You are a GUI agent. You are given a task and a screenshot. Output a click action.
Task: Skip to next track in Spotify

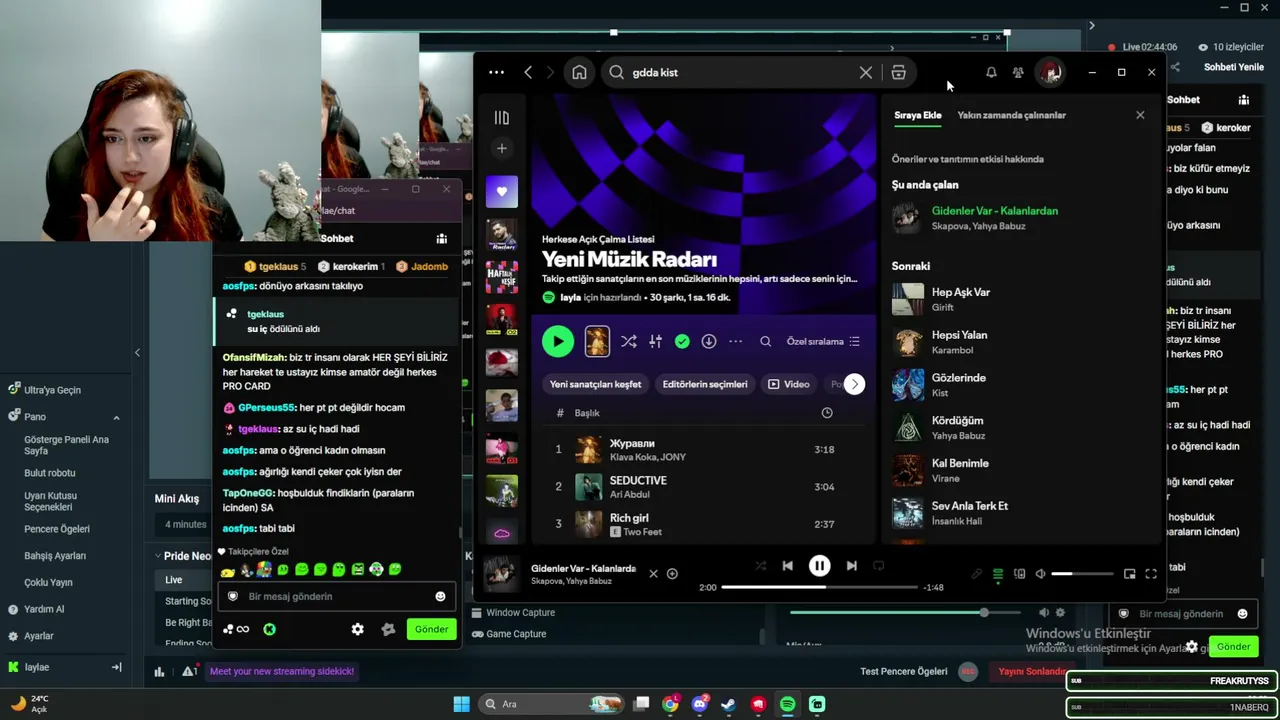pyautogui.click(x=851, y=566)
